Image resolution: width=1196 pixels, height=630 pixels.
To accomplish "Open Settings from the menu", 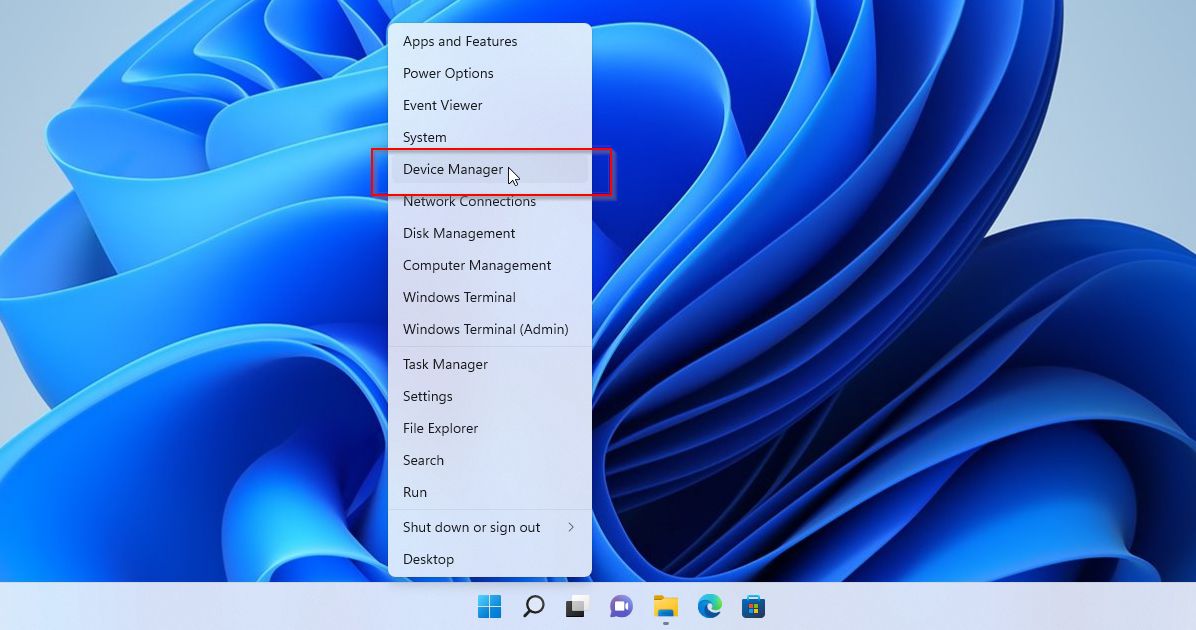I will 427,396.
